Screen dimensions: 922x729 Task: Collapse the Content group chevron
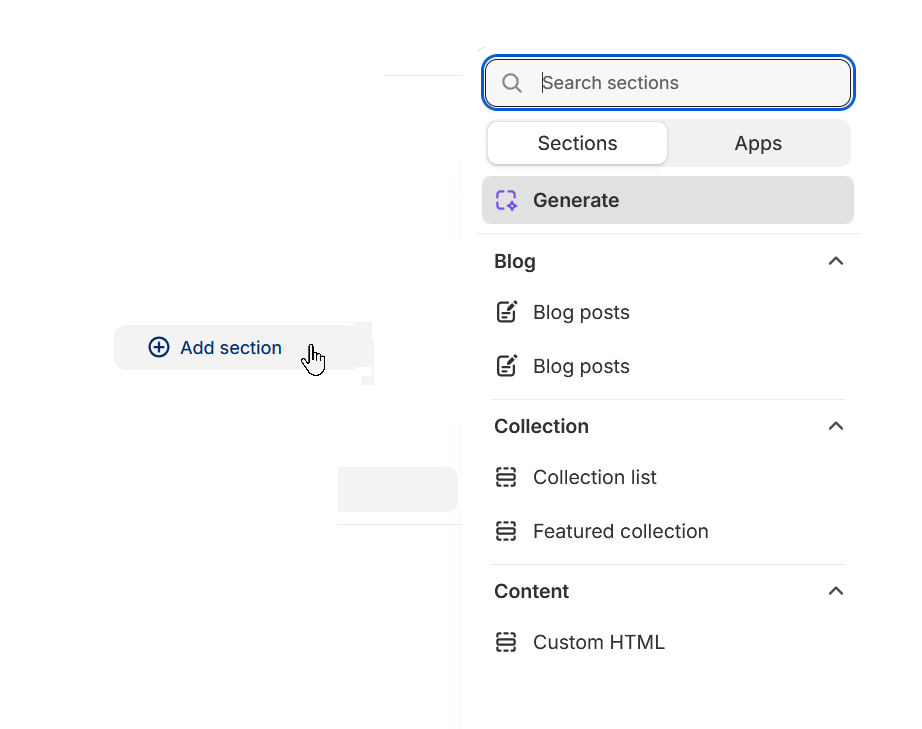(x=836, y=591)
